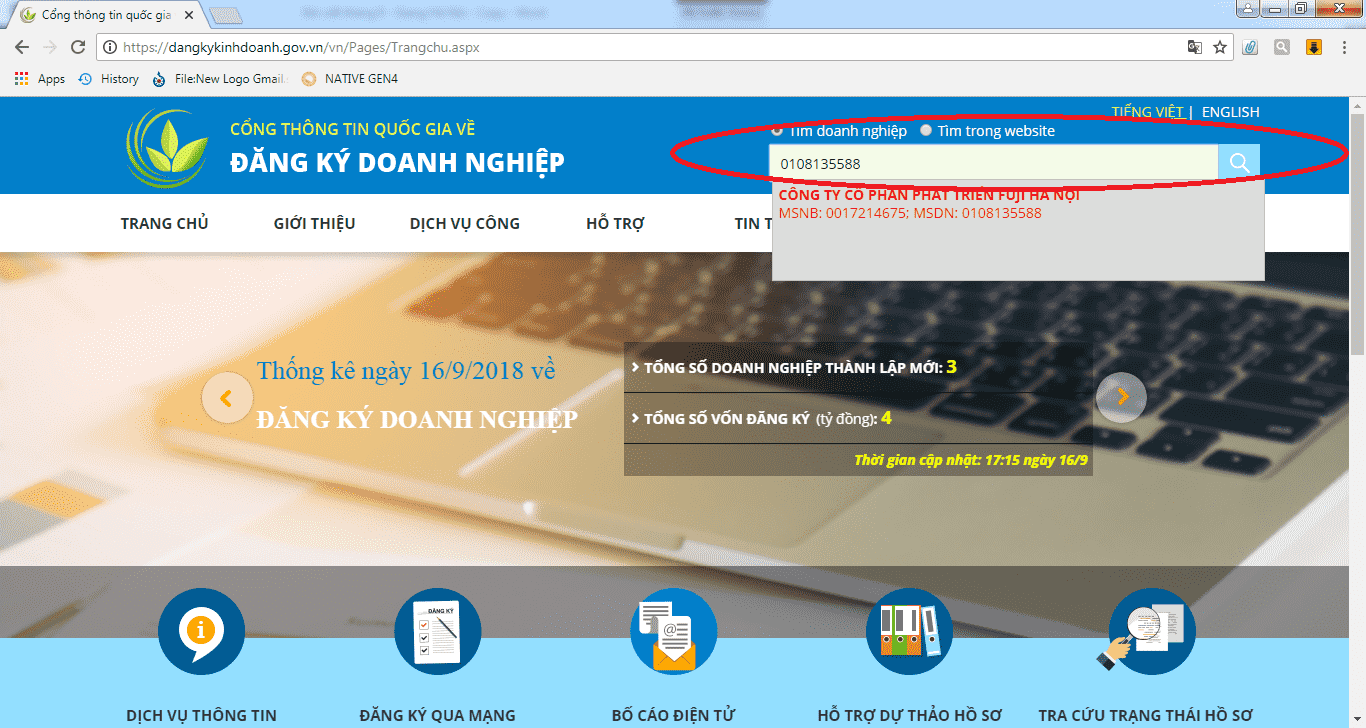Go to next slide with the right arrow
The width and height of the screenshot is (1366, 728).
(1121, 398)
